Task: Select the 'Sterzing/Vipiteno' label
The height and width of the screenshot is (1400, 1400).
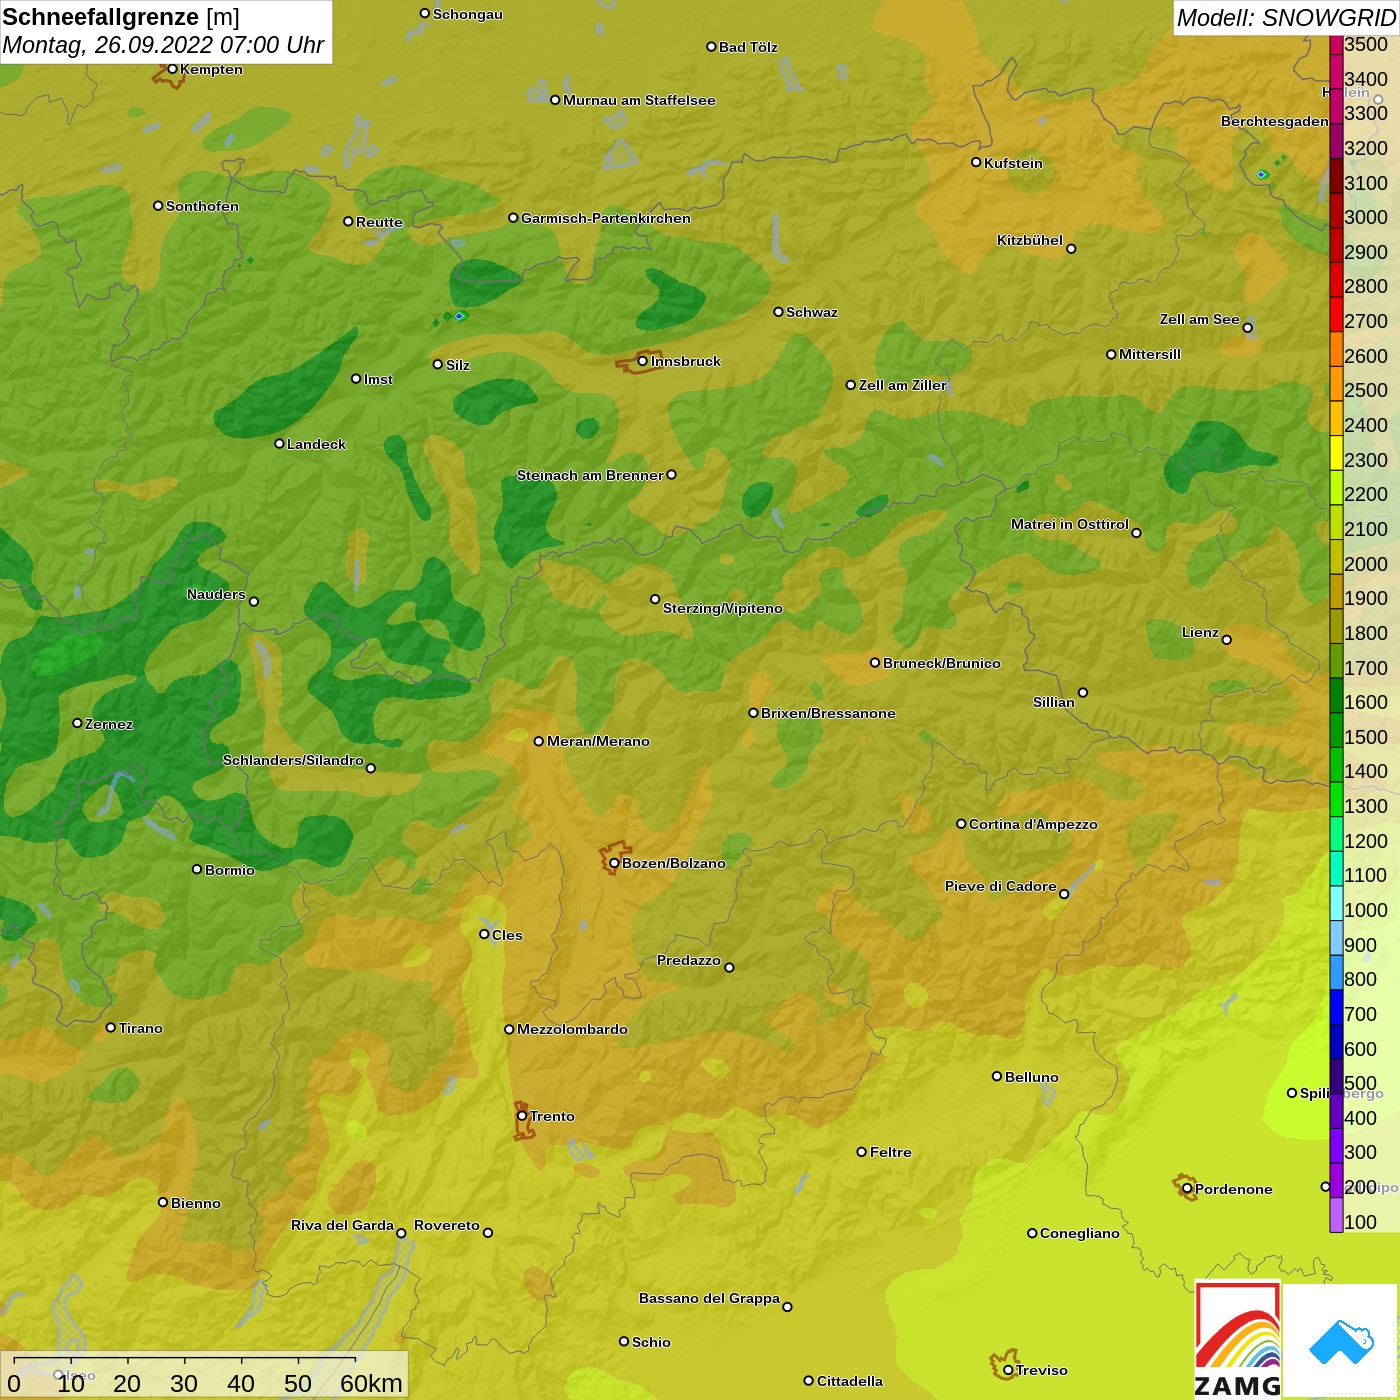Action: 723,608
